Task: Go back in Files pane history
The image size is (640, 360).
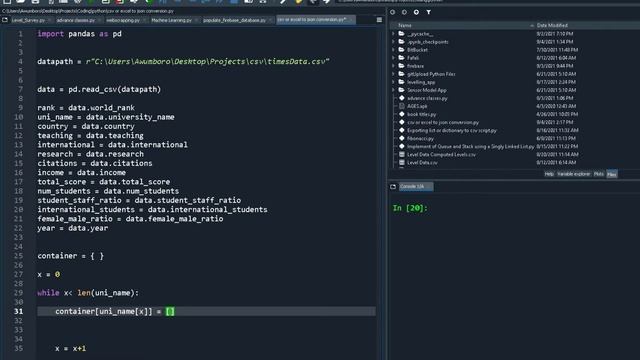Action: (393, 12)
